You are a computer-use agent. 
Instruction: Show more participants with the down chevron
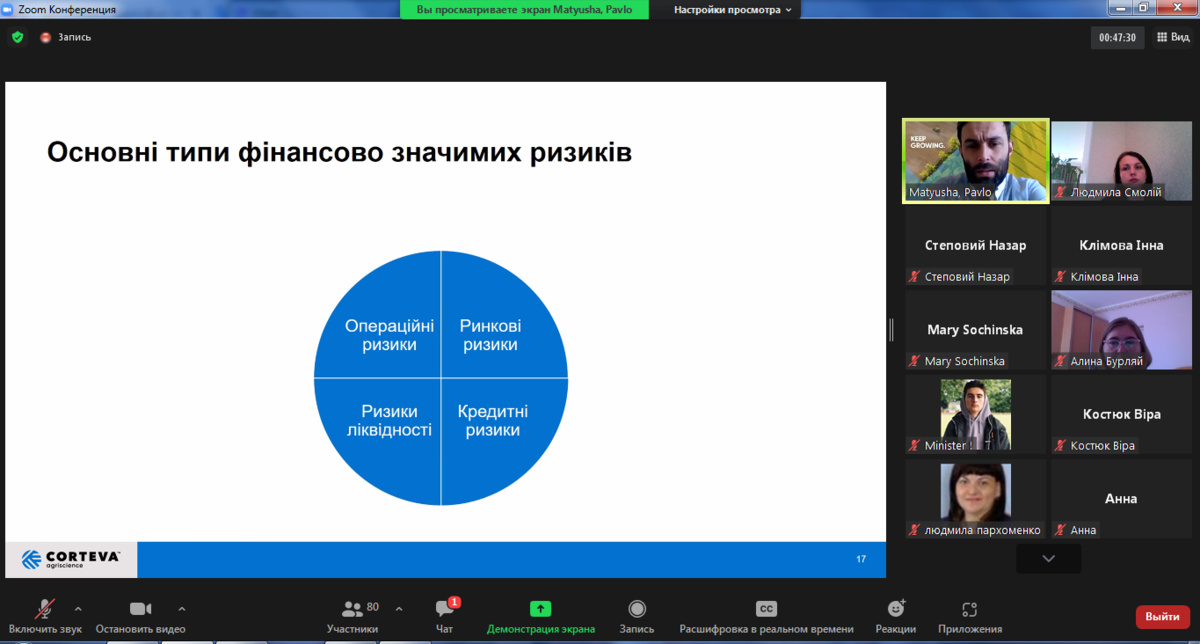point(1048,559)
